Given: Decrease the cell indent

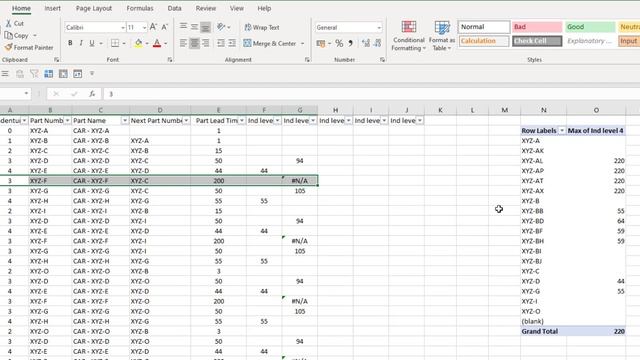Looking at the screenshot, I should tap(221, 43).
